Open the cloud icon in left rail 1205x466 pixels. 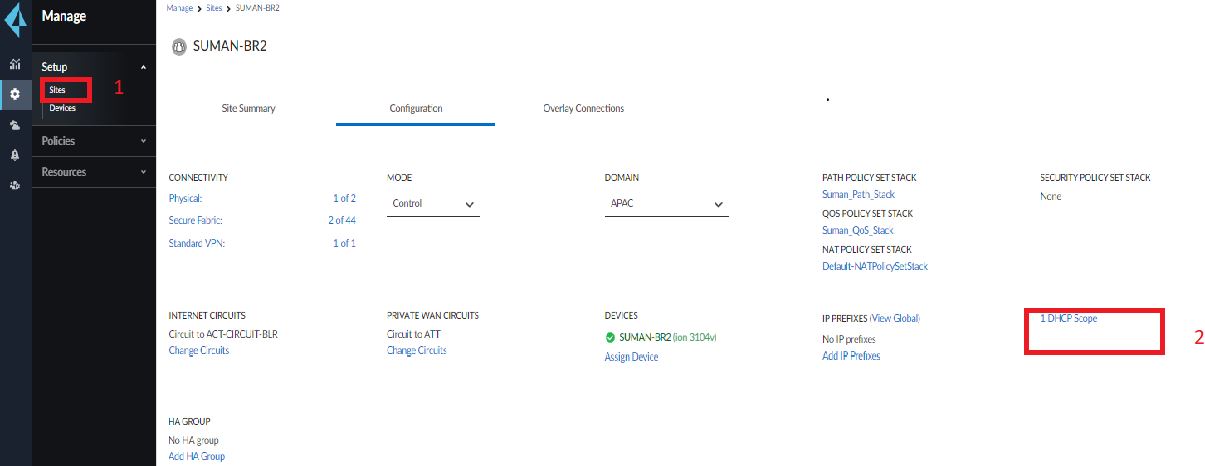pos(15,125)
